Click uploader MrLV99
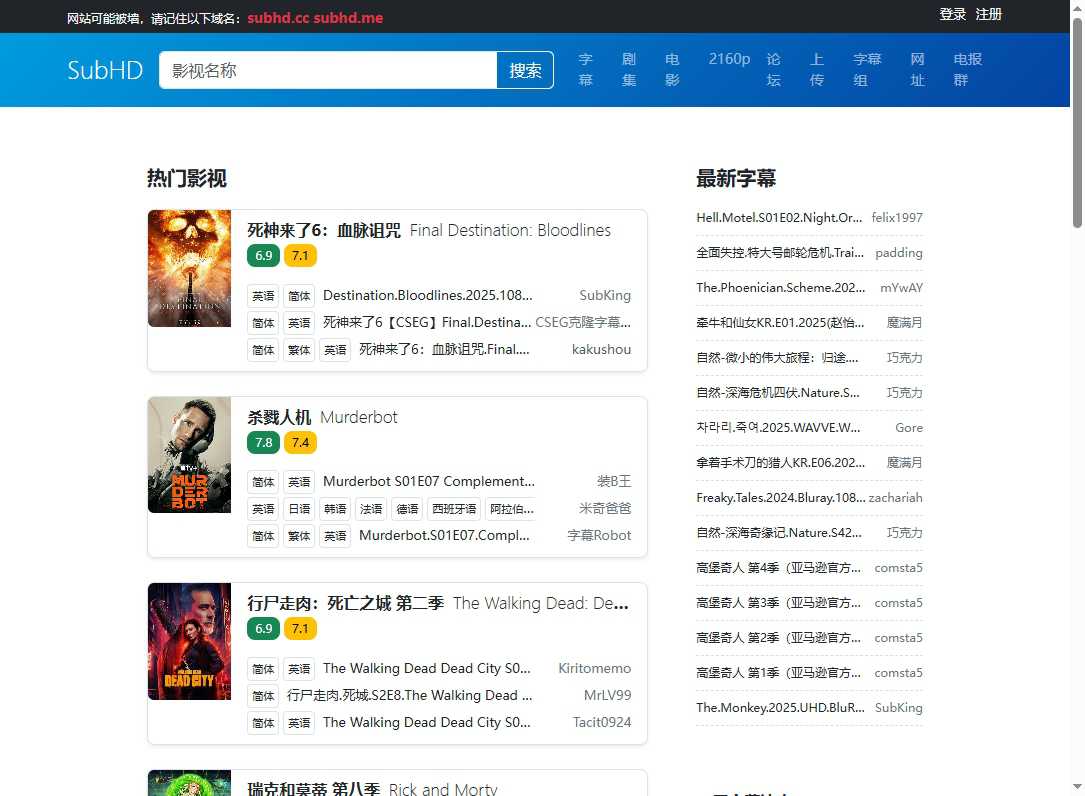1085x796 pixels. [x=608, y=695]
